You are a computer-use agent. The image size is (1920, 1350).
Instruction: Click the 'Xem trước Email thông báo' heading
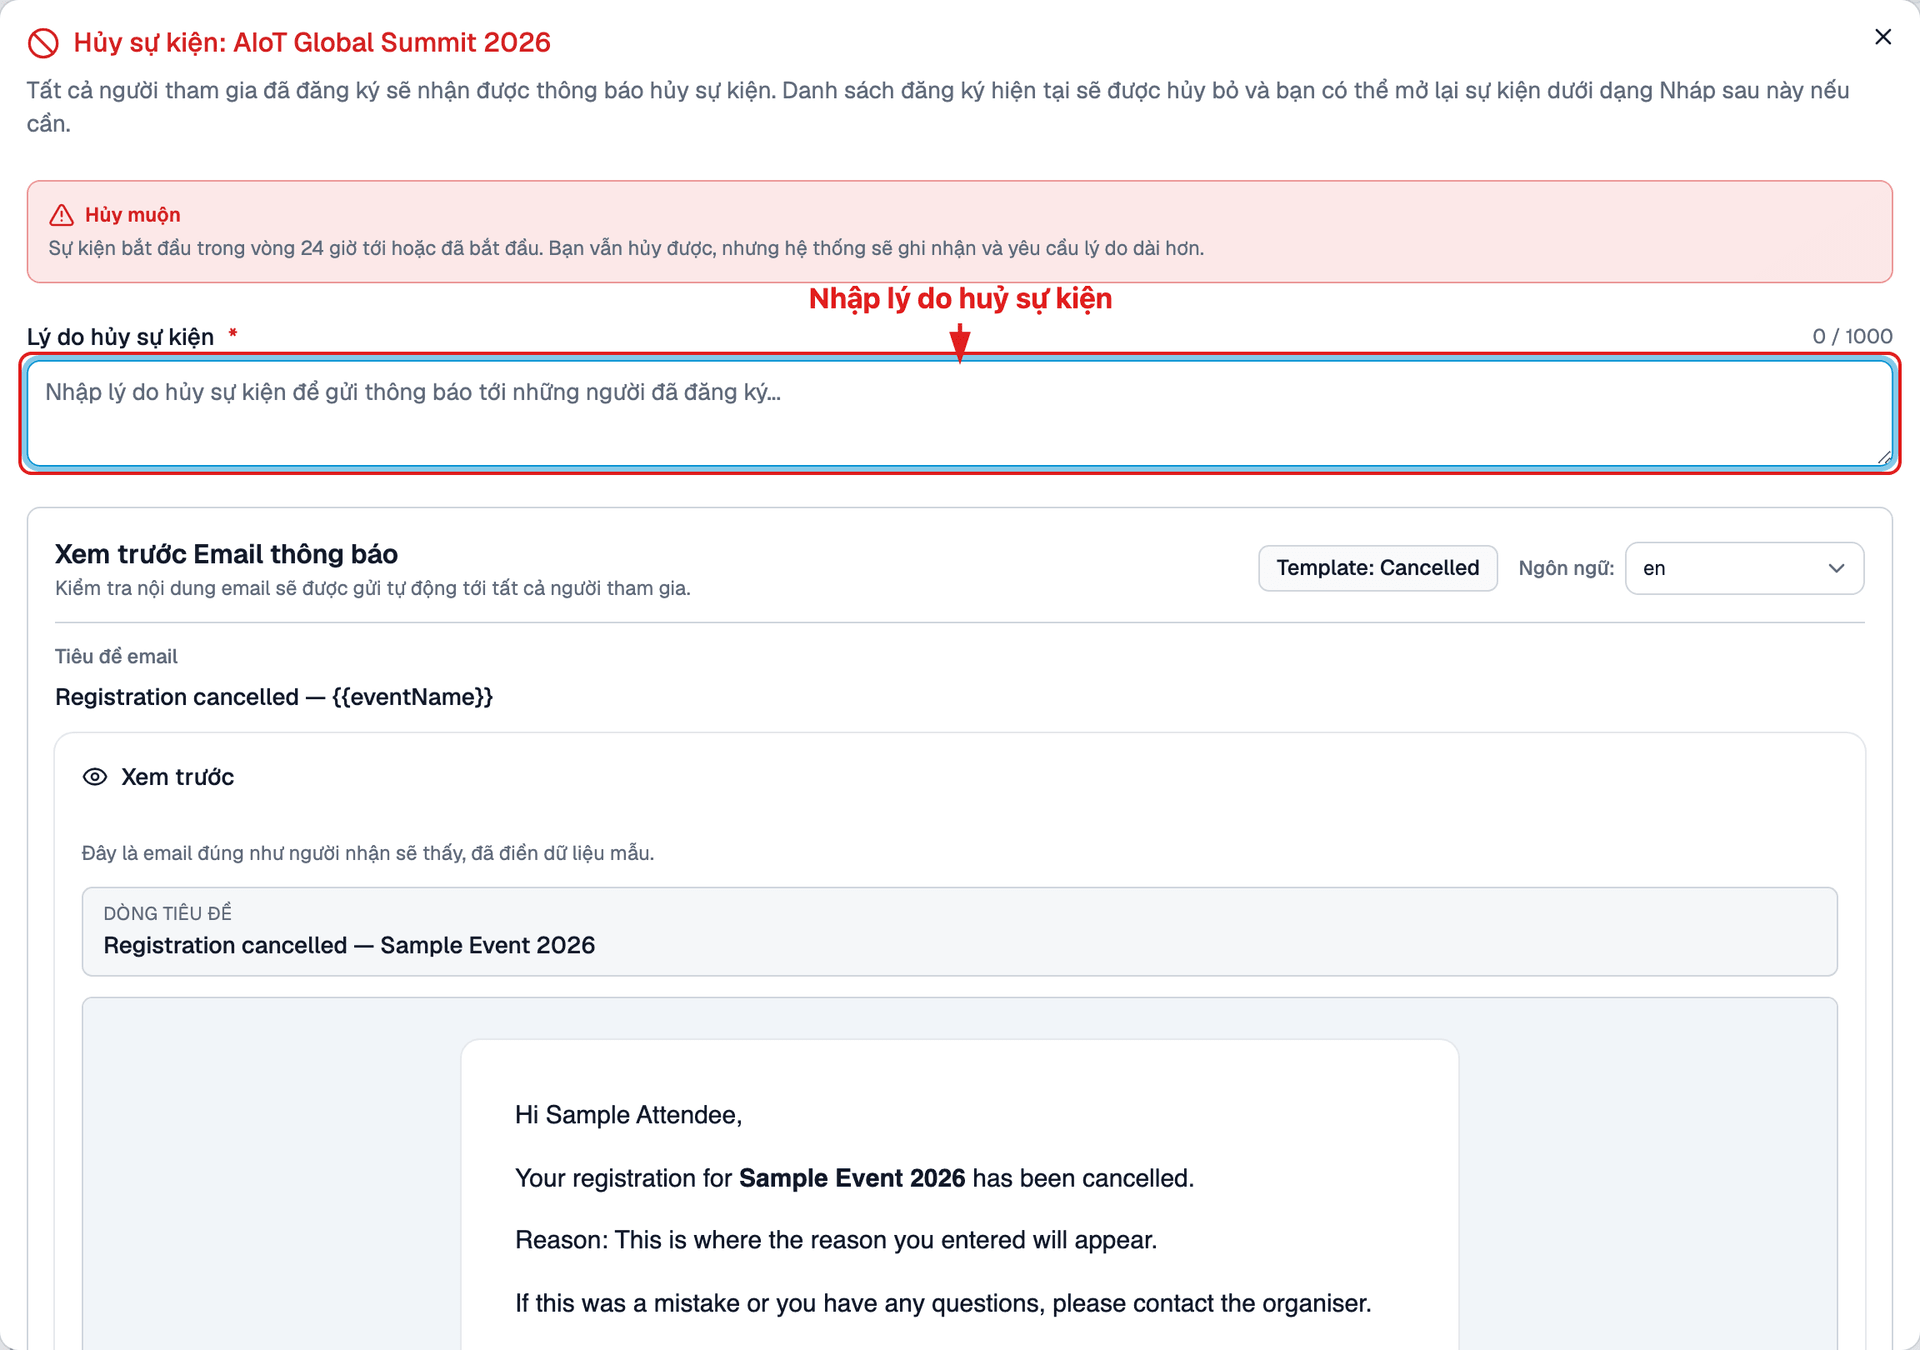(x=226, y=554)
